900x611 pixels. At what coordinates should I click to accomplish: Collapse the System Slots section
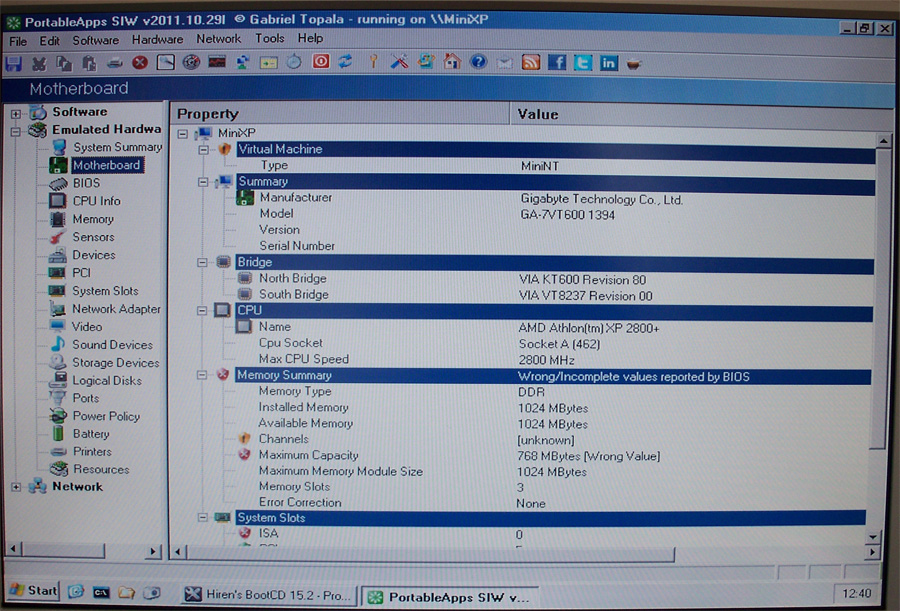(x=203, y=517)
